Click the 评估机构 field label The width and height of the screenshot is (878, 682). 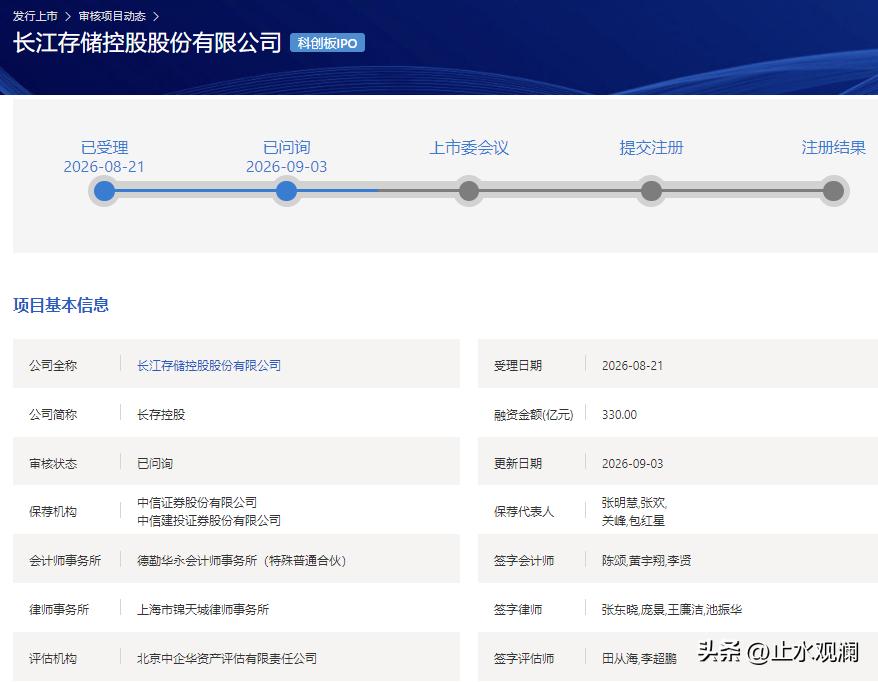53,658
